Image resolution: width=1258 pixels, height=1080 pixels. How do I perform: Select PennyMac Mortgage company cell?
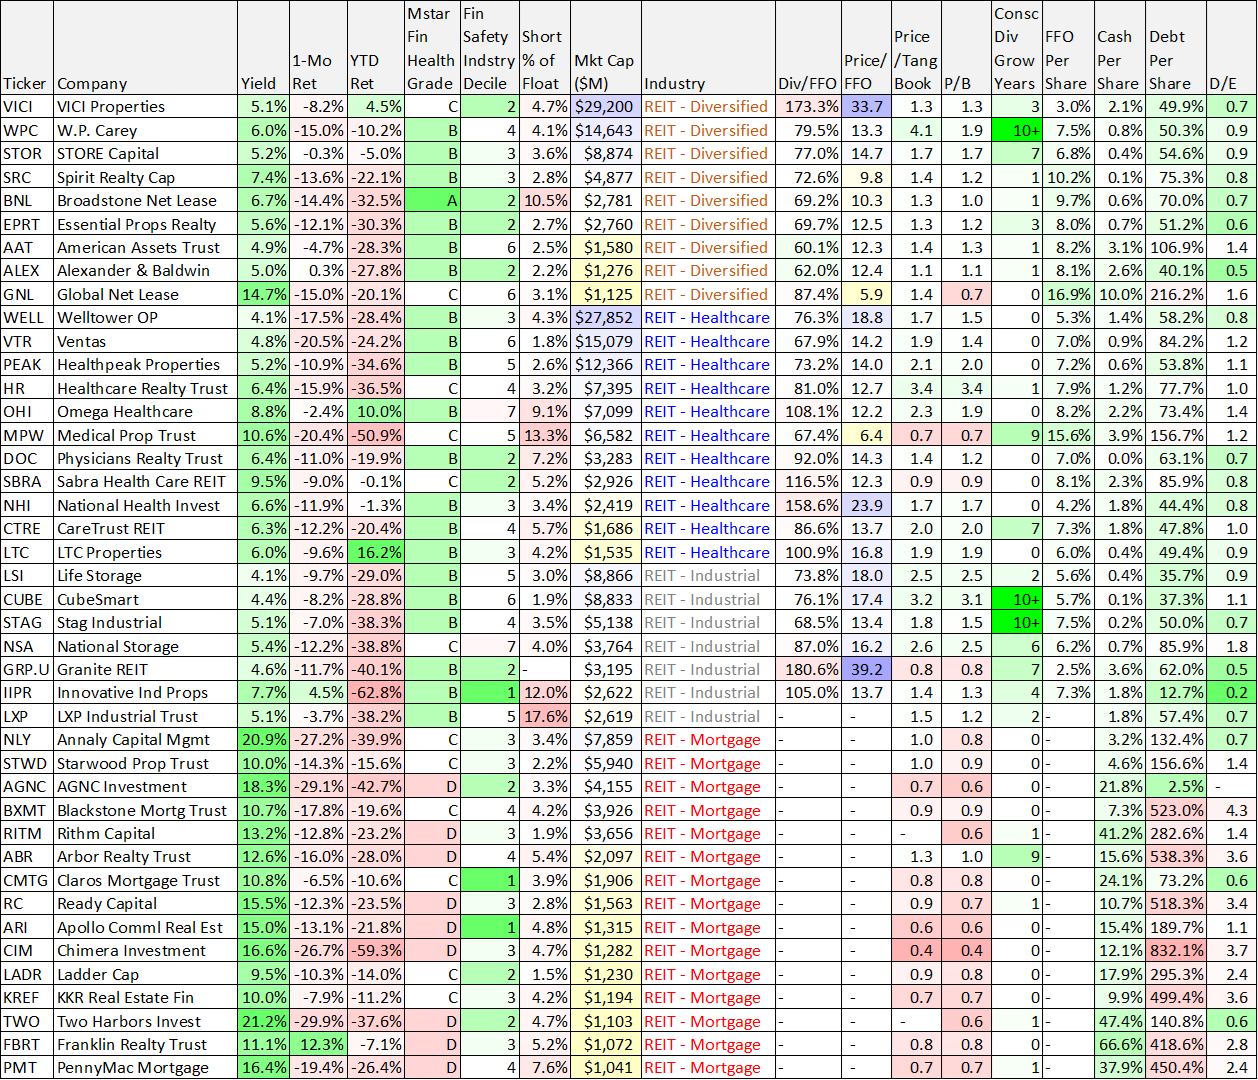145,1068
